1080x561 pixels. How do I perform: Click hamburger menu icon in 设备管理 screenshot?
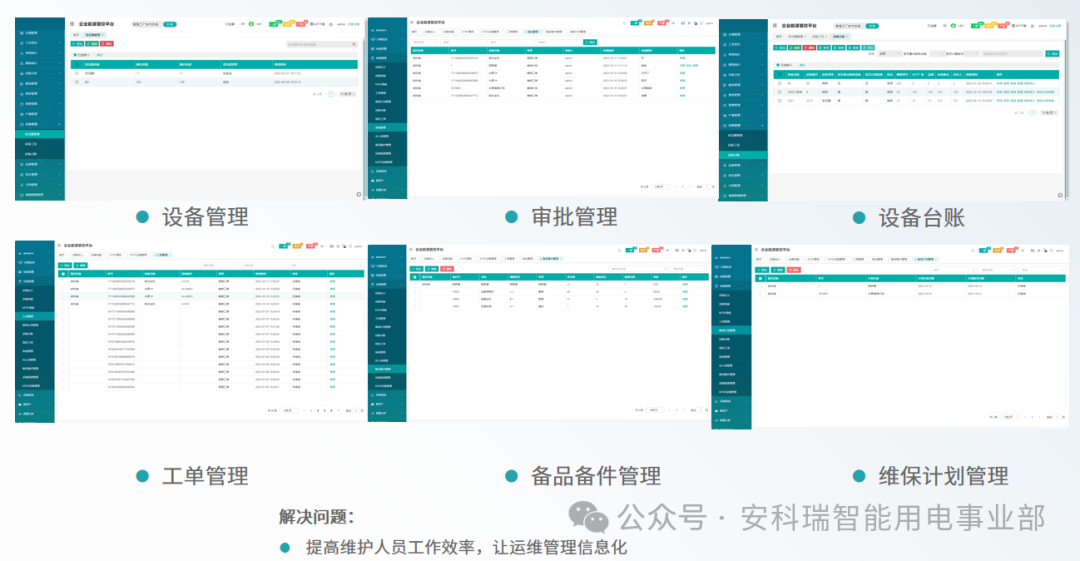(72, 24)
